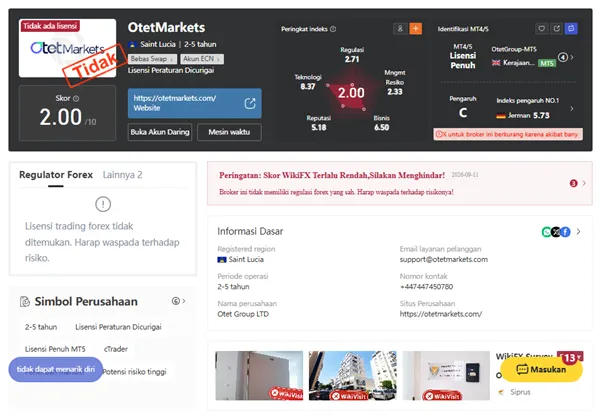This screenshot has width=601, height=416.
Task: Click the cTrader tag
Action: coord(116,349)
